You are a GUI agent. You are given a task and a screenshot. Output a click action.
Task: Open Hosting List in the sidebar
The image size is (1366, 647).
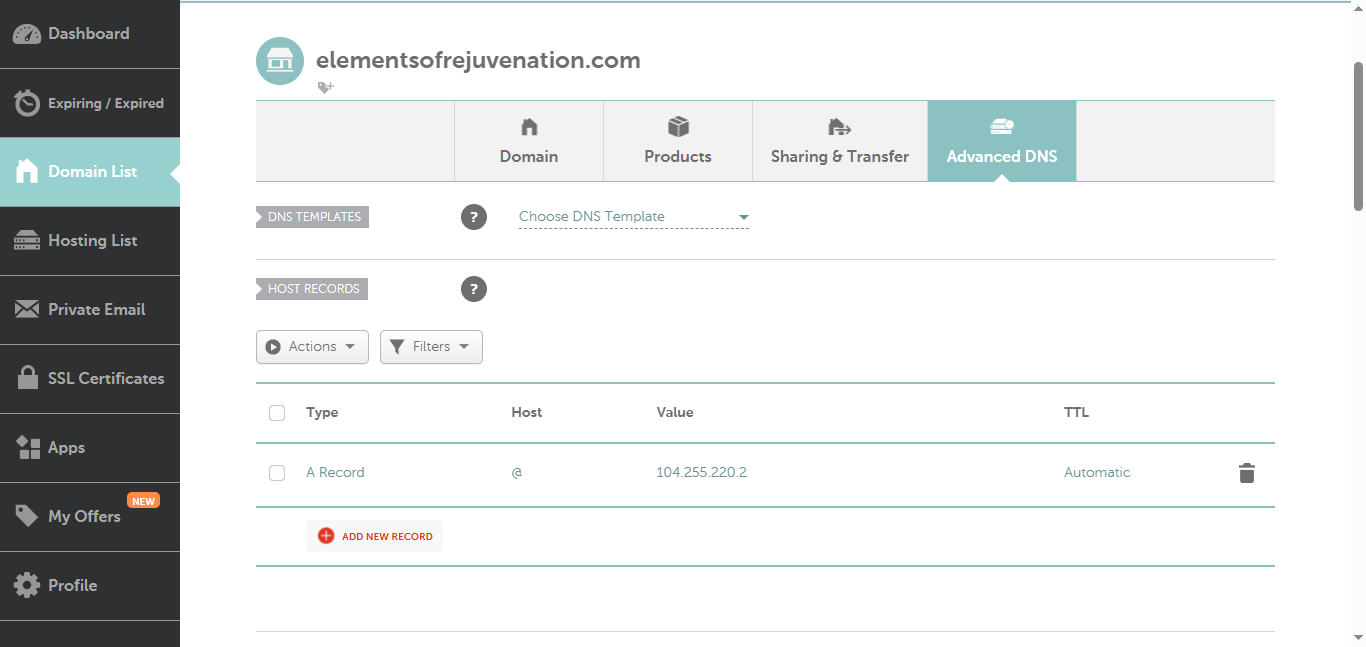pos(90,241)
